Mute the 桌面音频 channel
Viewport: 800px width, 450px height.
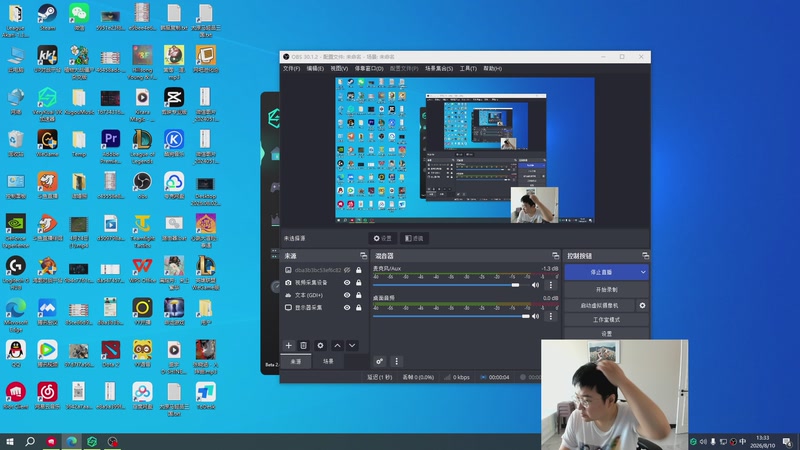[x=535, y=316]
